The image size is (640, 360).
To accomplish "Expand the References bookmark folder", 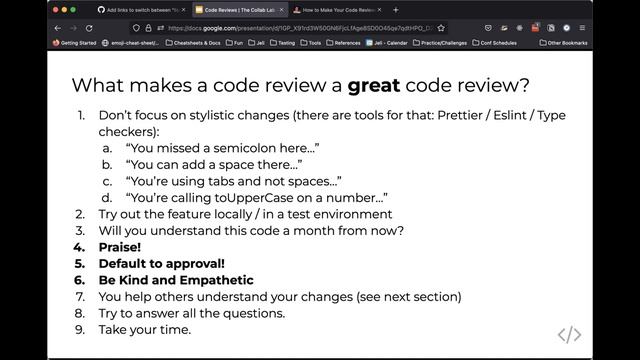I will (343, 43).
